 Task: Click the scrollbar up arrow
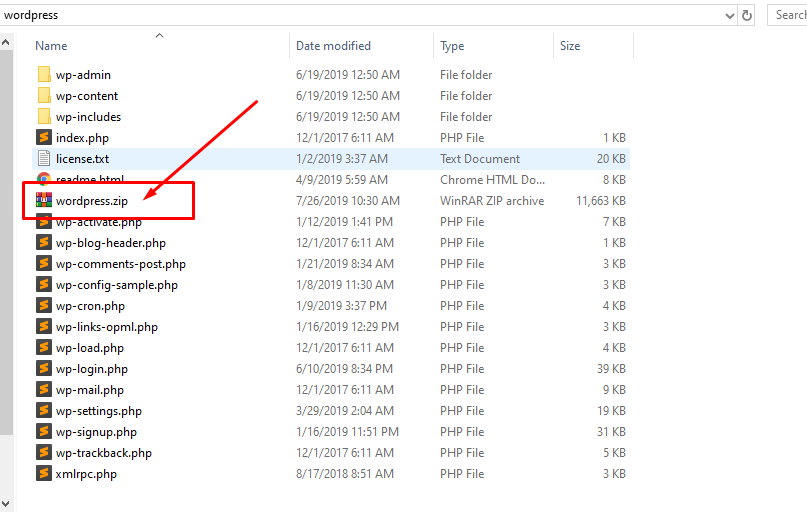point(6,43)
